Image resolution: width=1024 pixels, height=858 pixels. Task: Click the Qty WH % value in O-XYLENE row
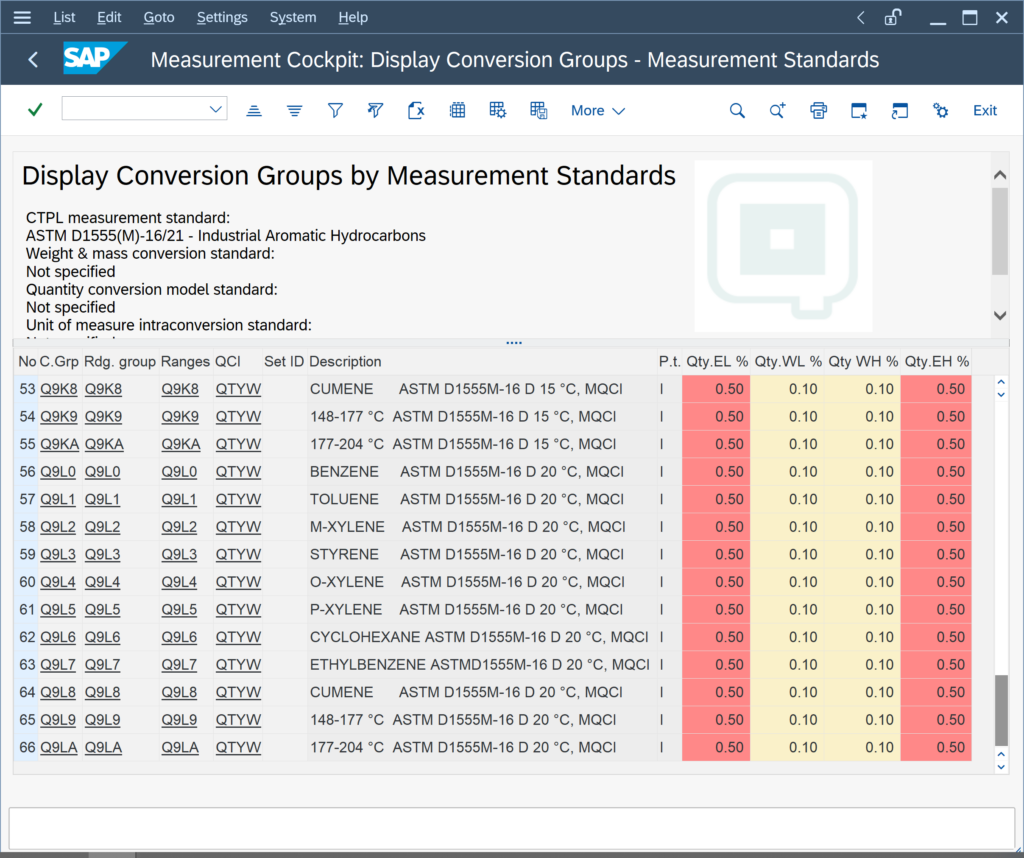(863, 582)
